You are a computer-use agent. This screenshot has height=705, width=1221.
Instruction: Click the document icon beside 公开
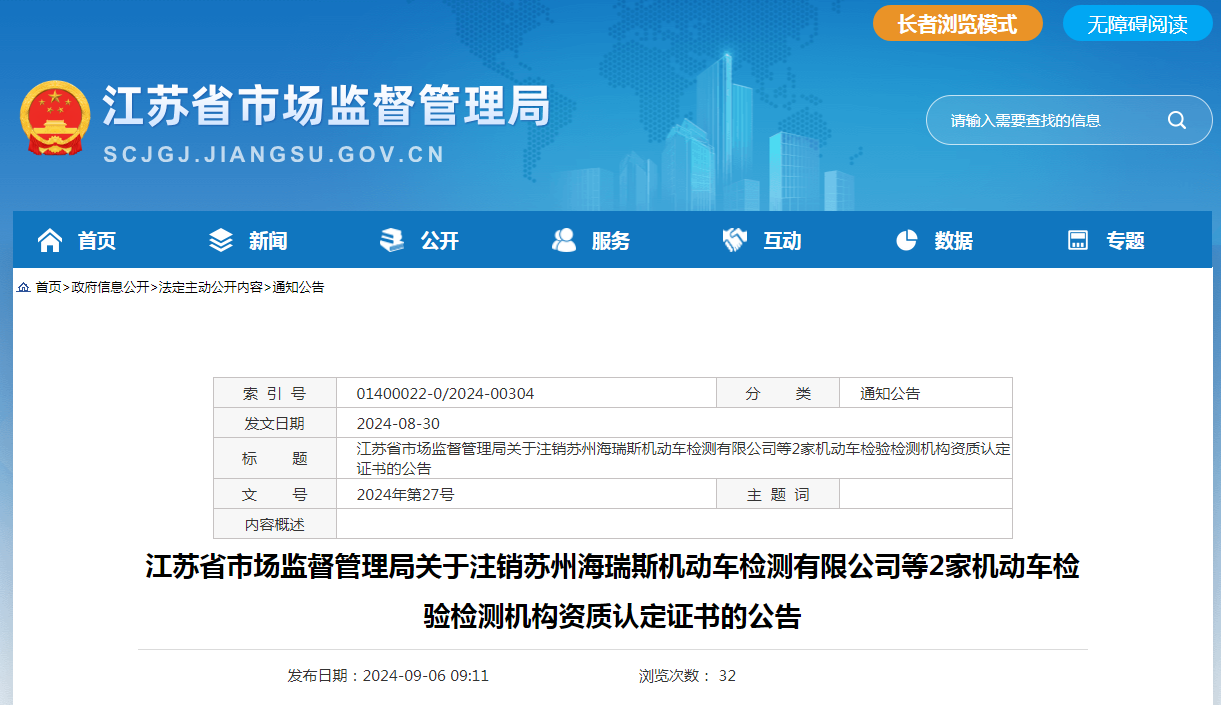point(392,240)
